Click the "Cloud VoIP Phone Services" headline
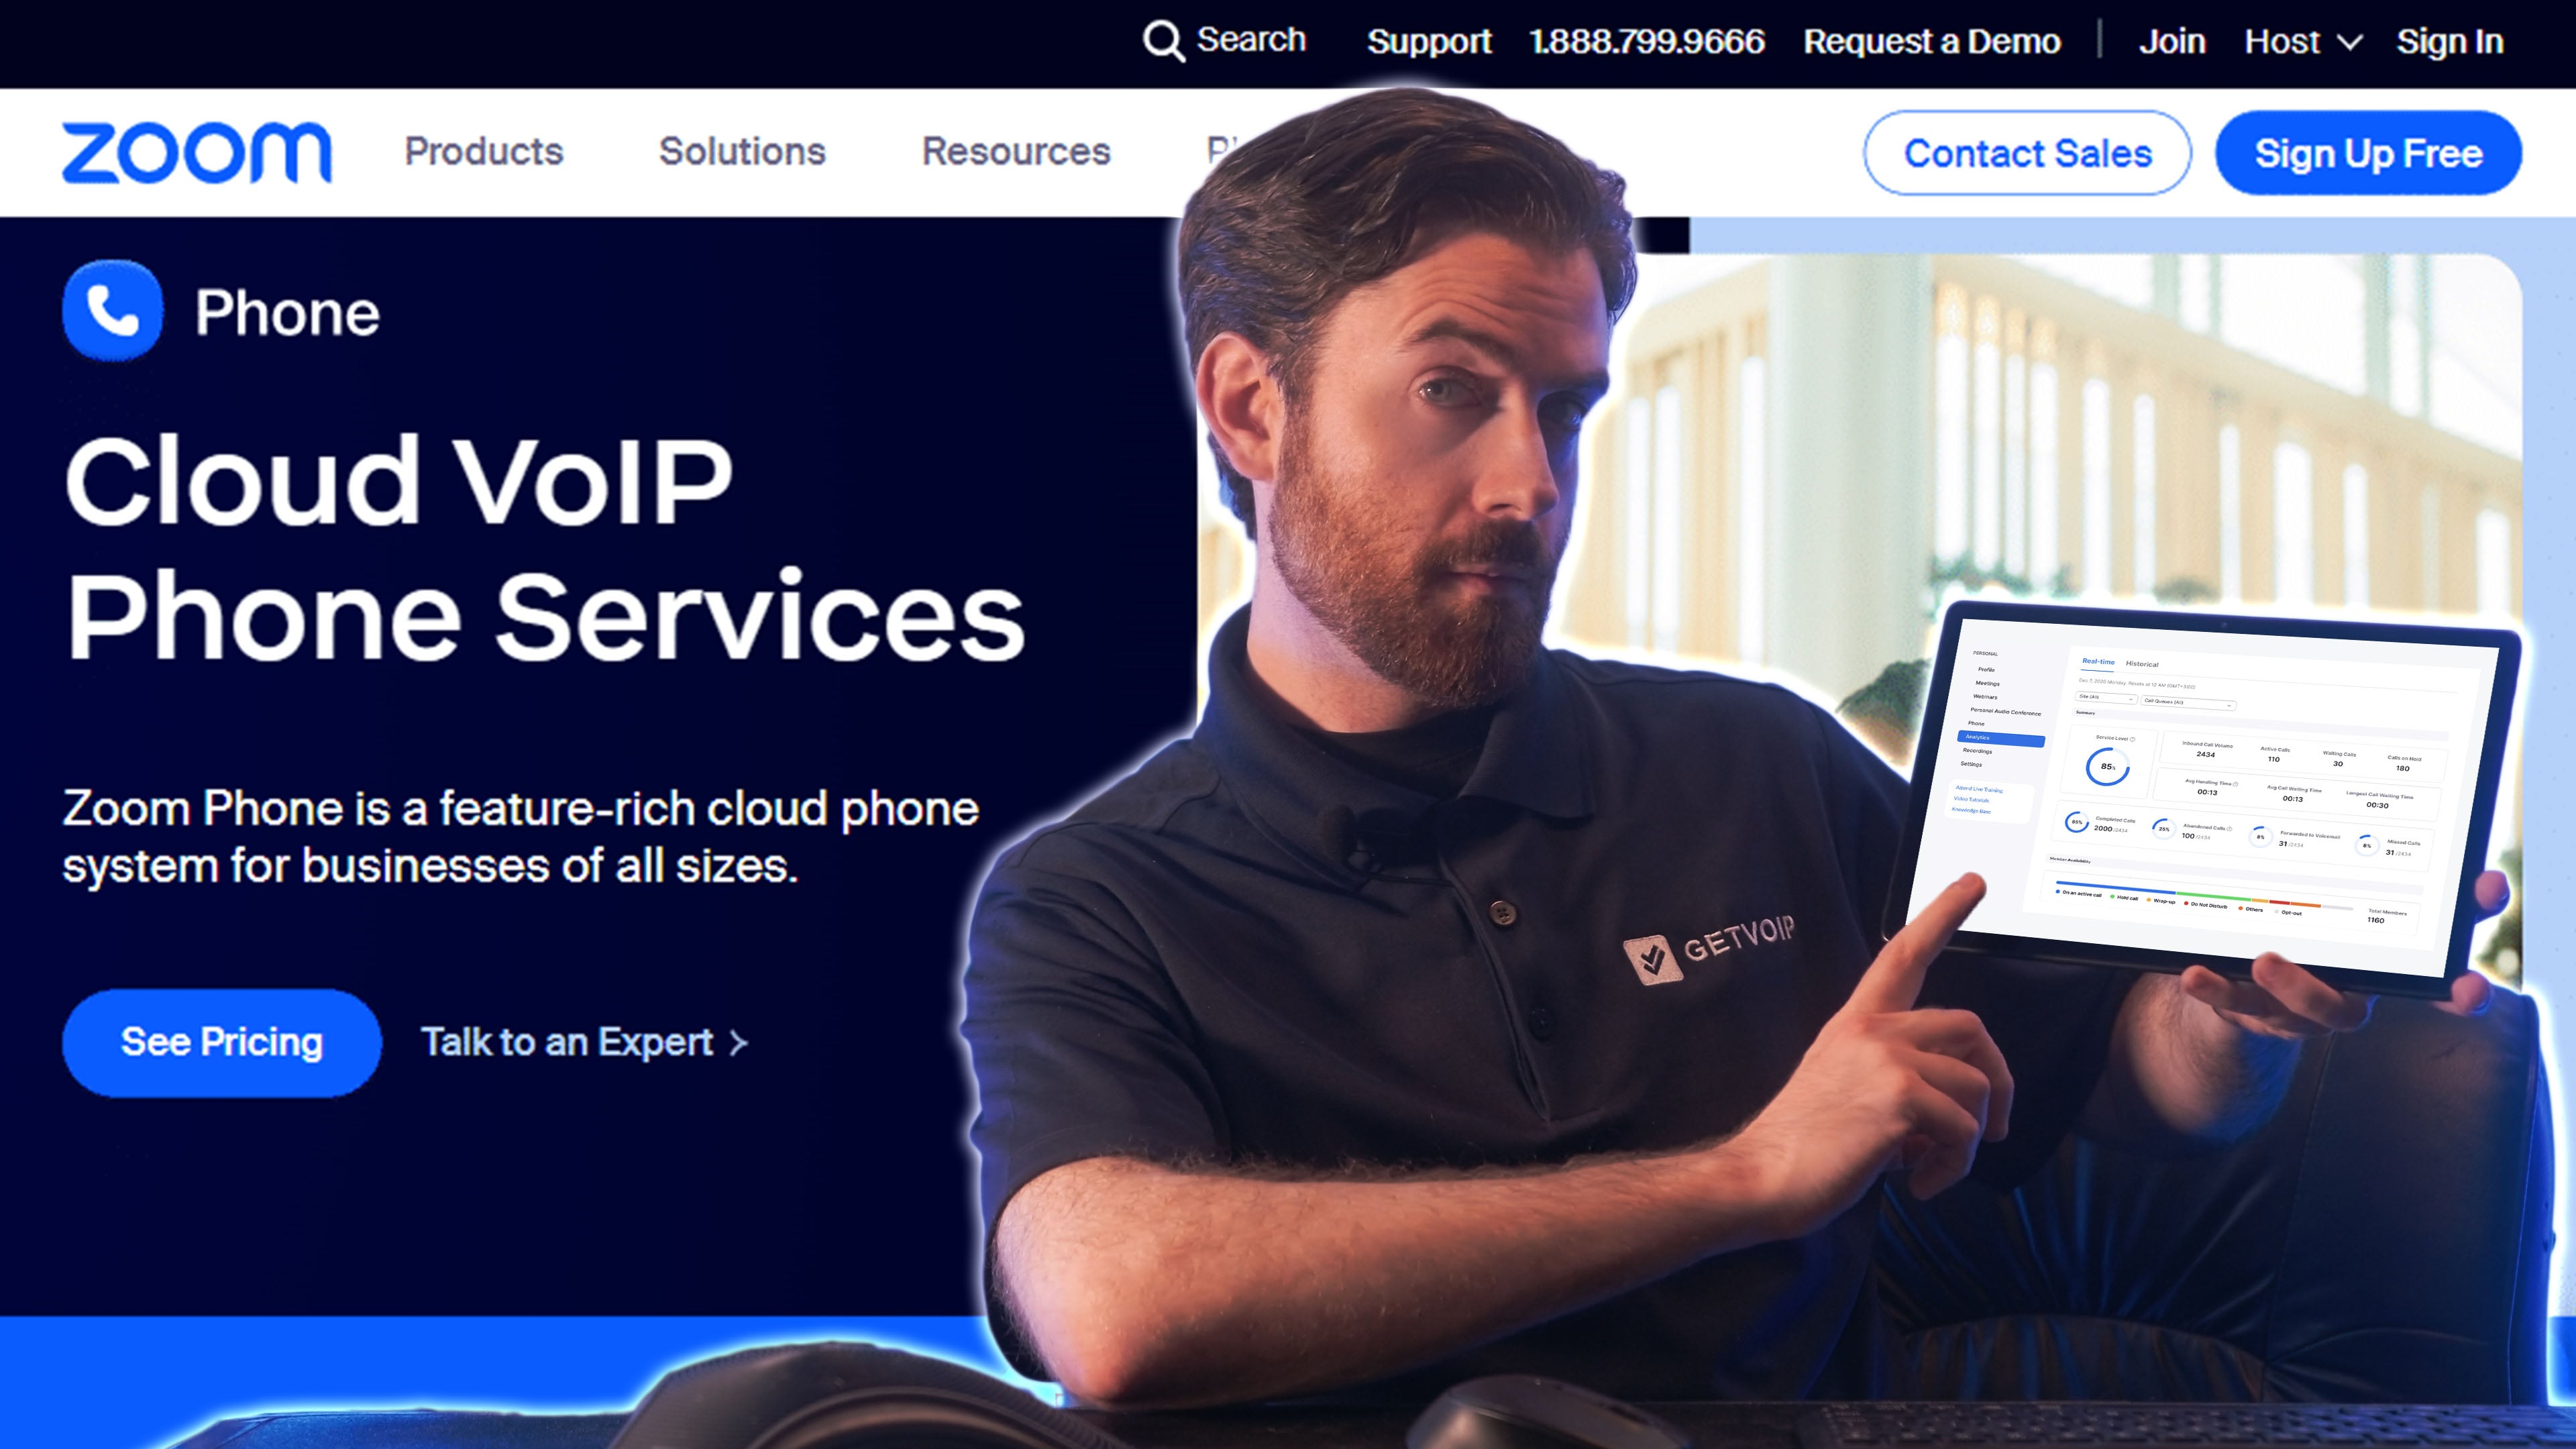This screenshot has width=2576, height=1449. pos(545,548)
